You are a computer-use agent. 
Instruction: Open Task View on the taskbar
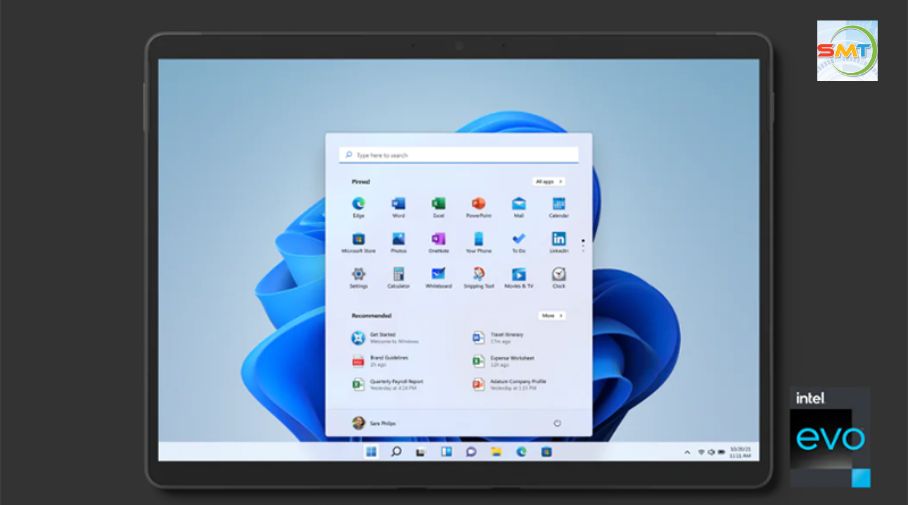click(421, 452)
